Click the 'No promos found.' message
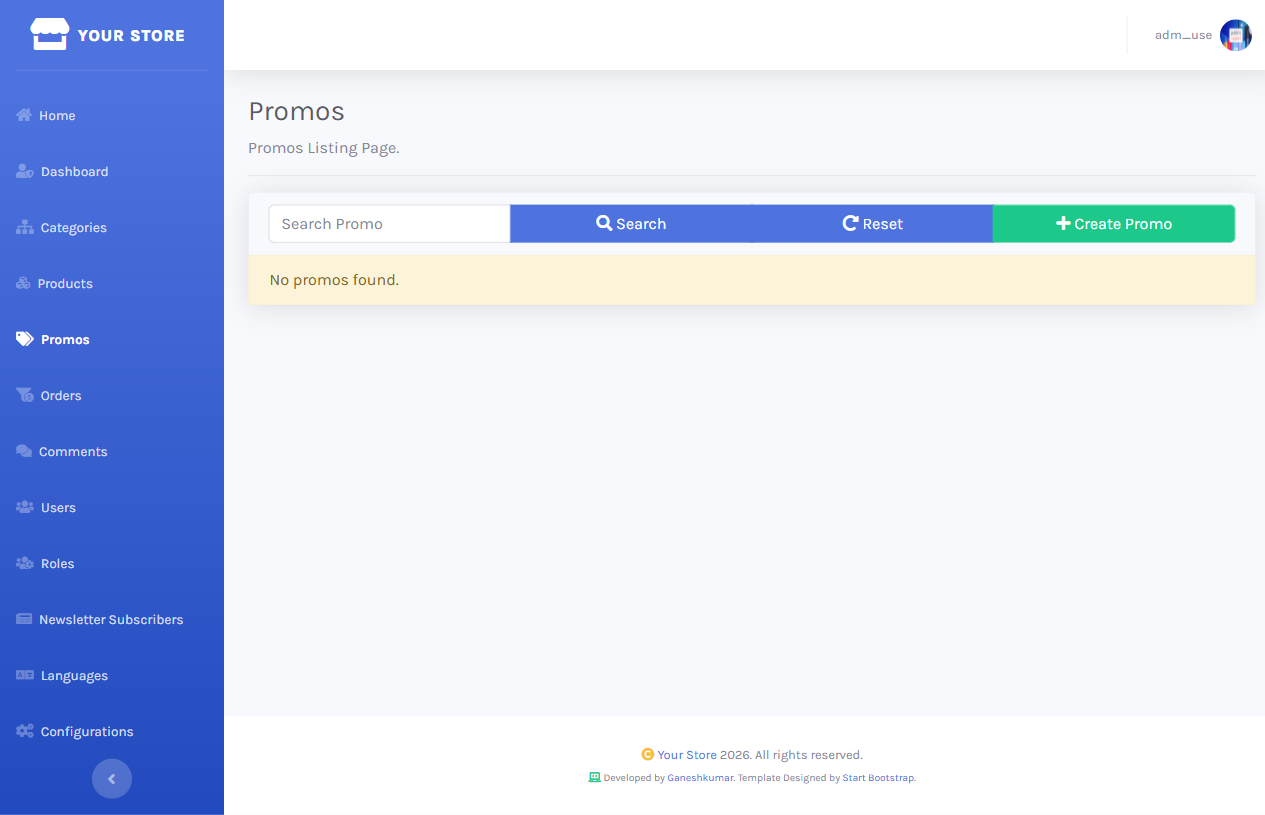The width and height of the screenshot is (1265, 815). (334, 280)
